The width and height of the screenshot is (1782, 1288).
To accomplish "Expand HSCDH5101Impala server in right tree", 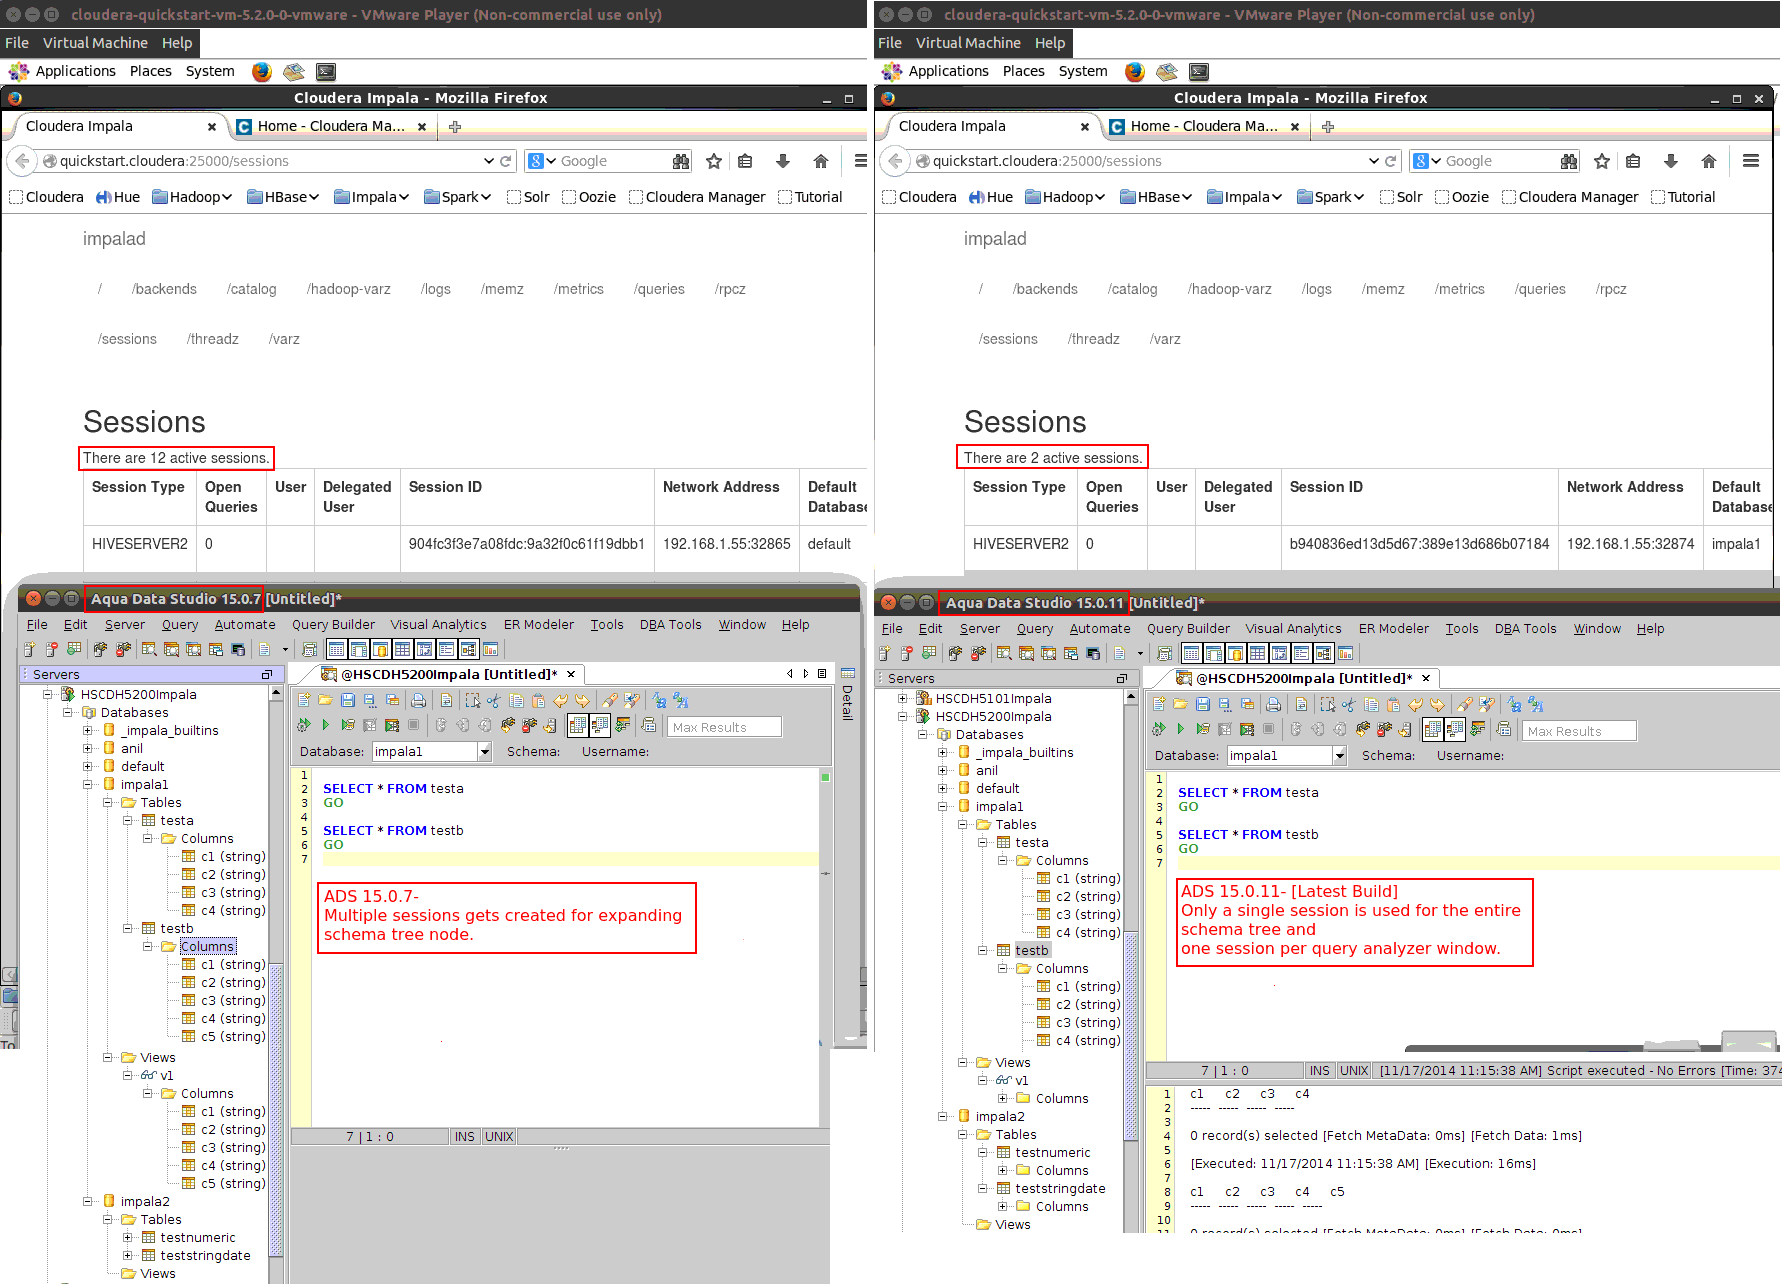I will [x=903, y=699].
